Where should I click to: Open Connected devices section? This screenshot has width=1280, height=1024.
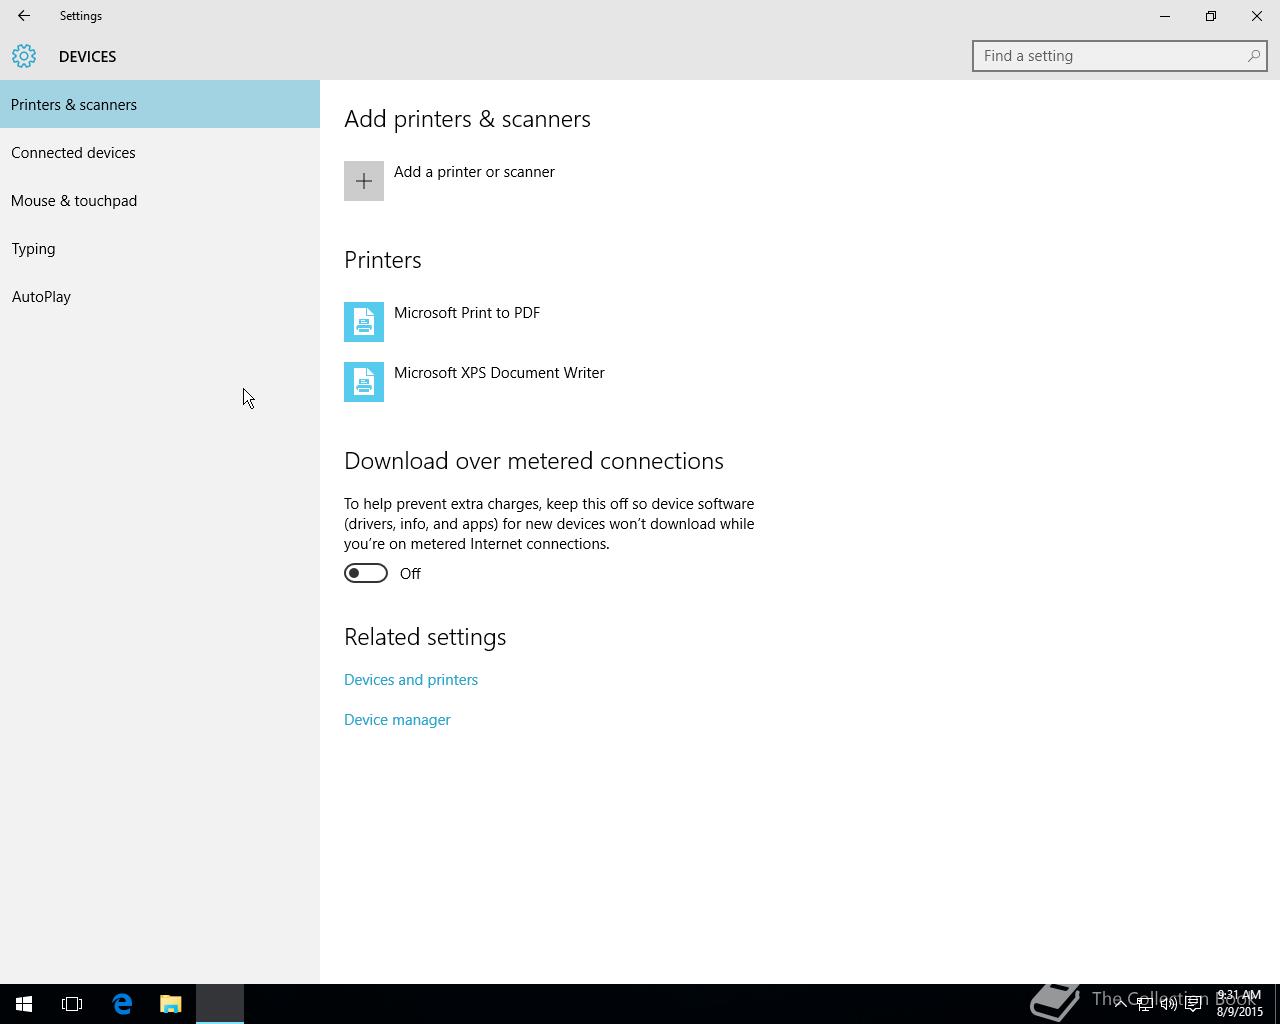160,152
